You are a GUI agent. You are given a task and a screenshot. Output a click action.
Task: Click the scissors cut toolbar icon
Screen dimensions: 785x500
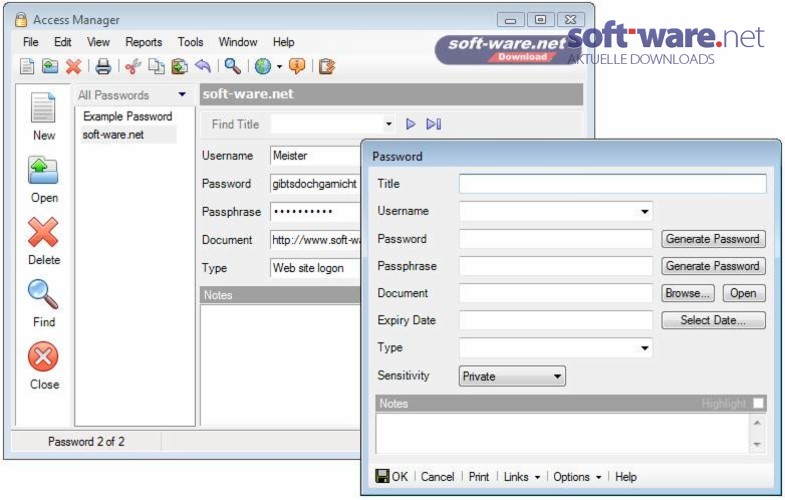click(x=133, y=66)
